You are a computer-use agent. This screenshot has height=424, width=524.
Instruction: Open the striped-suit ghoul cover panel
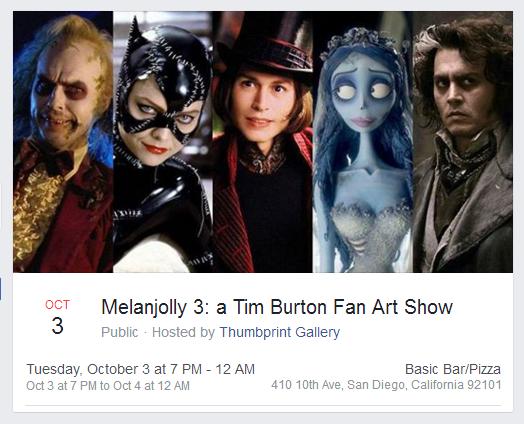click(x=63, y=142)
